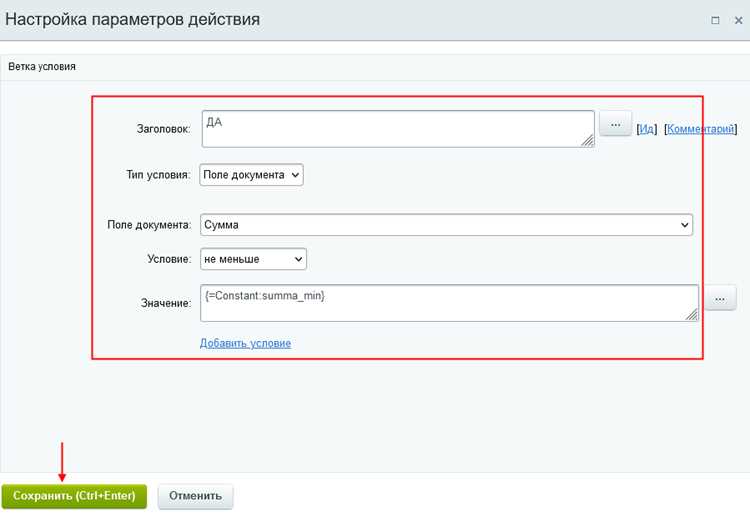Click the Настройка параметров действия title text
This screenshot has width=750, height=517.
[132, 20]
